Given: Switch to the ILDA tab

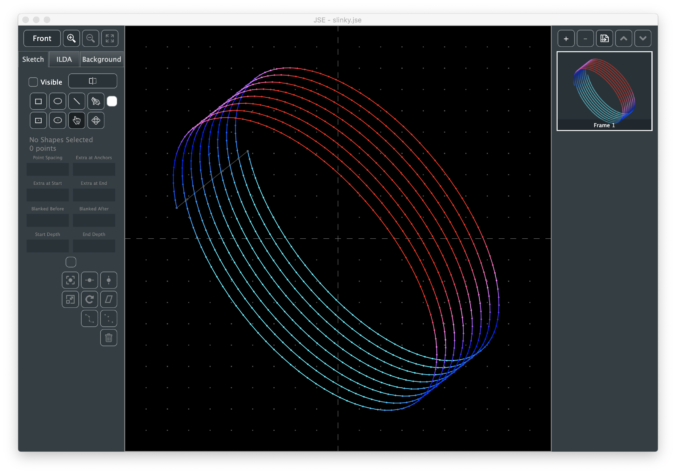Looking at the screenshot, I should pos(64,60).
